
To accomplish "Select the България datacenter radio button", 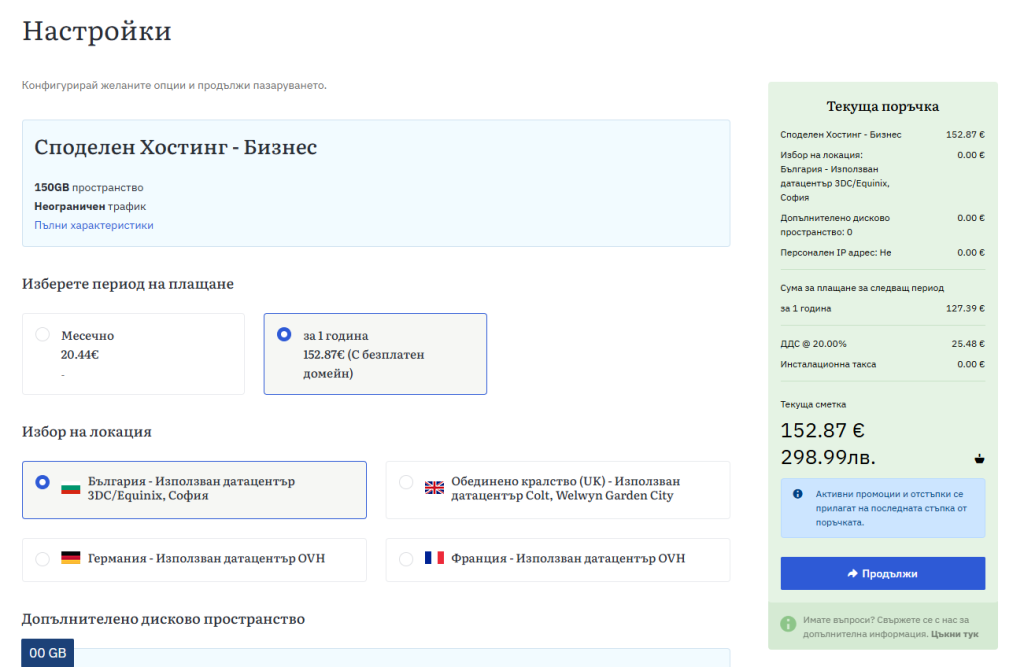I will [x=42, y=482].
